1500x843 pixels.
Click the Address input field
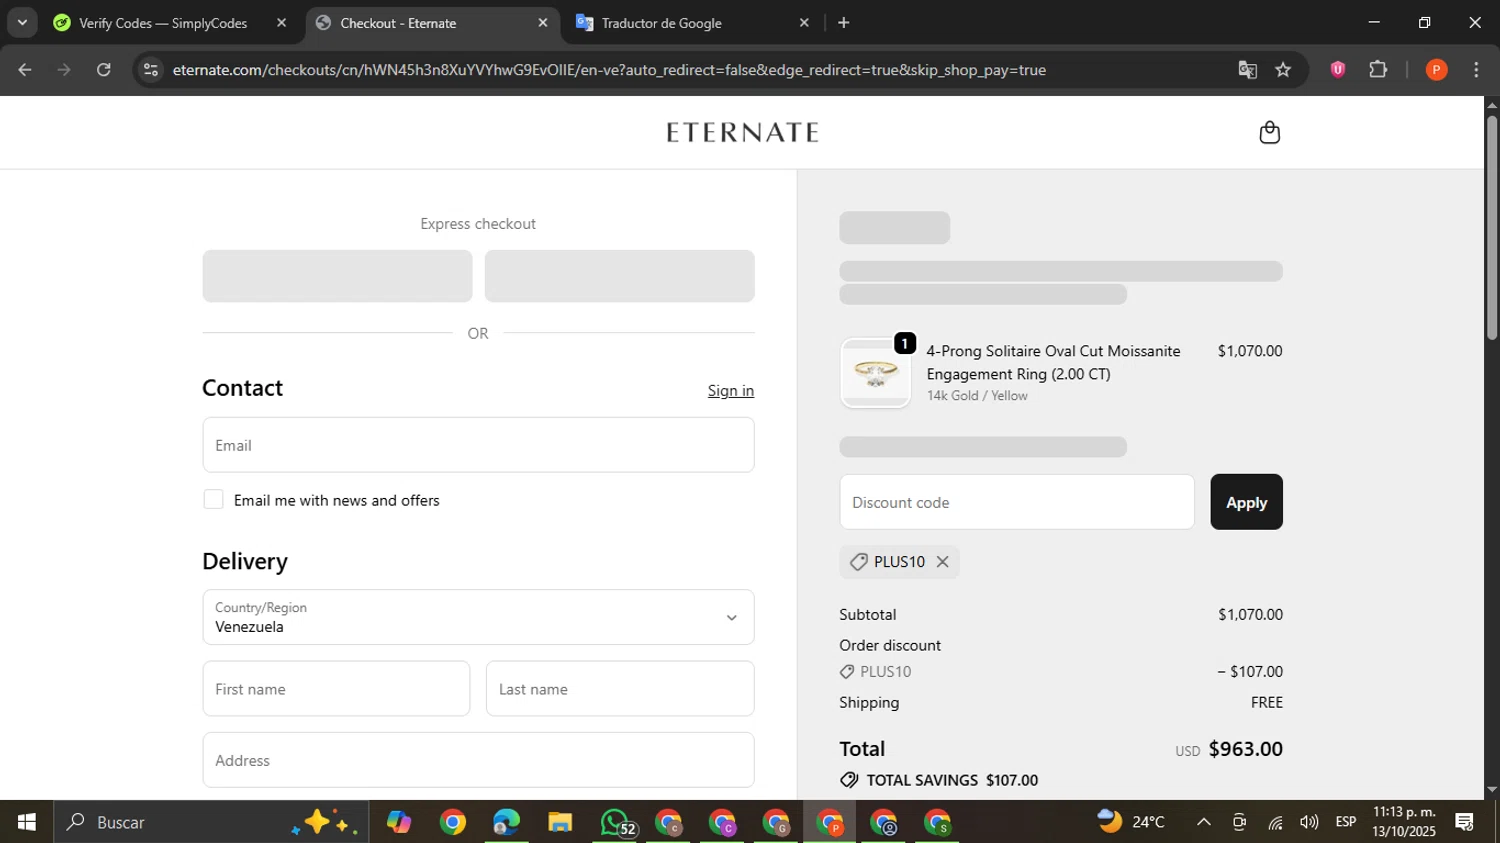[478, 760]
